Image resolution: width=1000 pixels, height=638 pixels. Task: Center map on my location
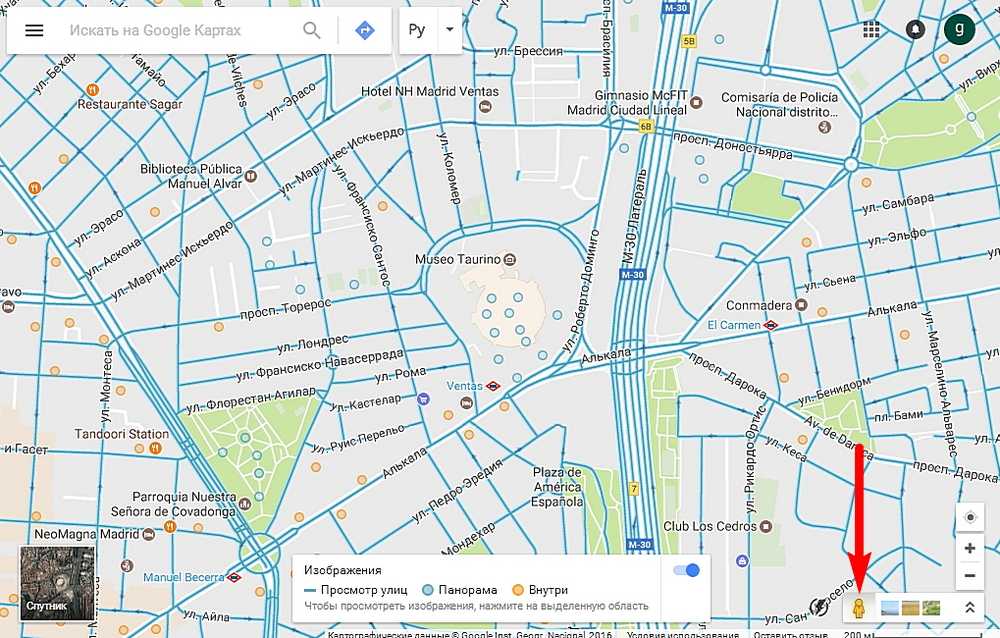(x=970, y=517)
